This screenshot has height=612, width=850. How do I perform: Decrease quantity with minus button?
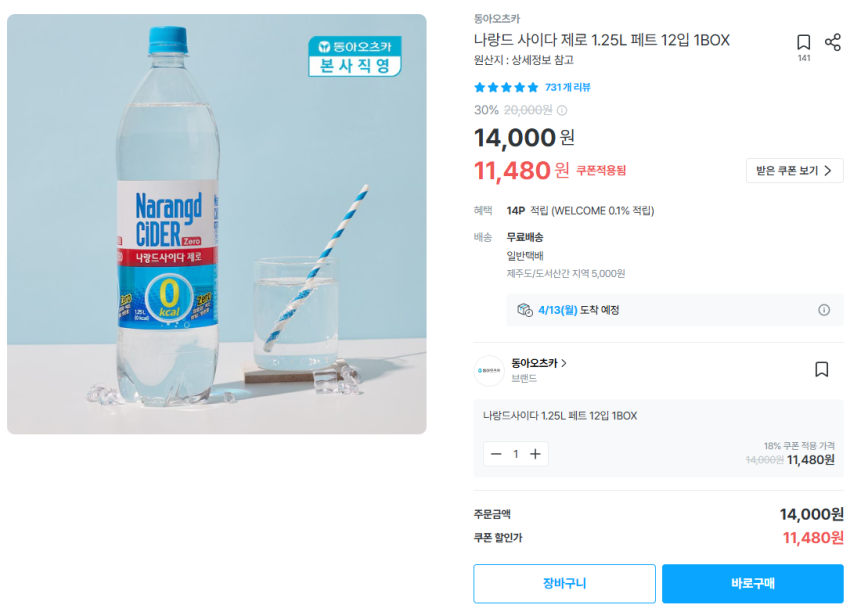496,454
